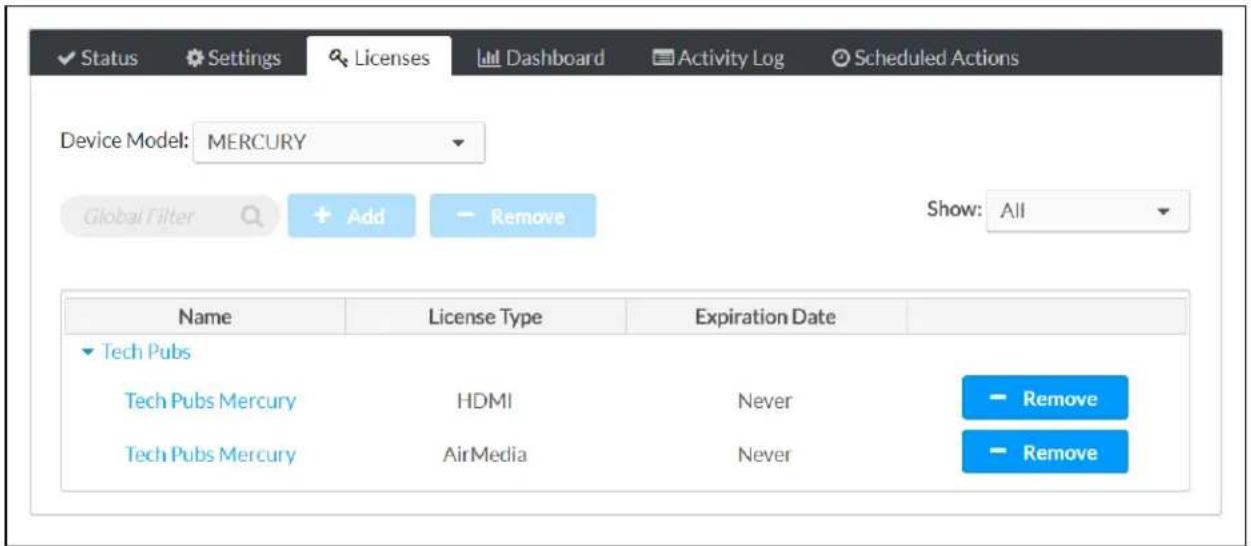Screen dimensions: 1251x546
Task: Click in the Global Filter search field
Action: (x=170, y=216)
